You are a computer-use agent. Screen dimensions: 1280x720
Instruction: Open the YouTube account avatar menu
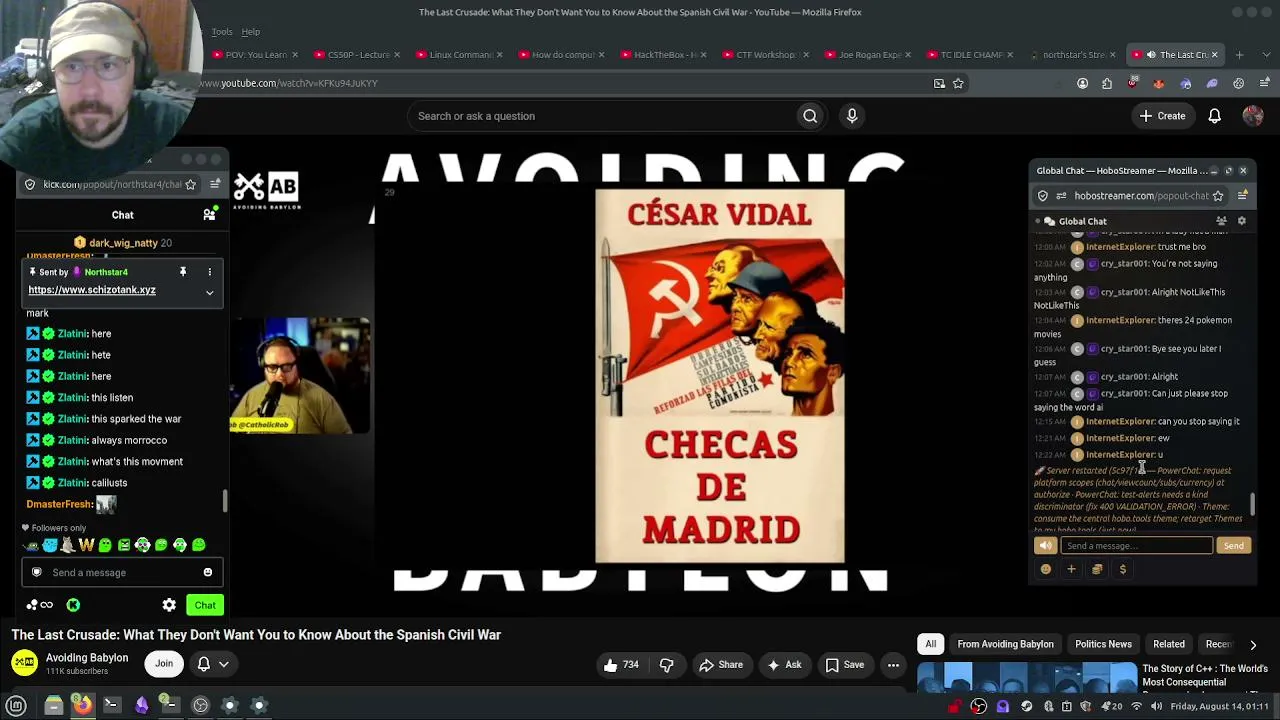[1252, 116]
